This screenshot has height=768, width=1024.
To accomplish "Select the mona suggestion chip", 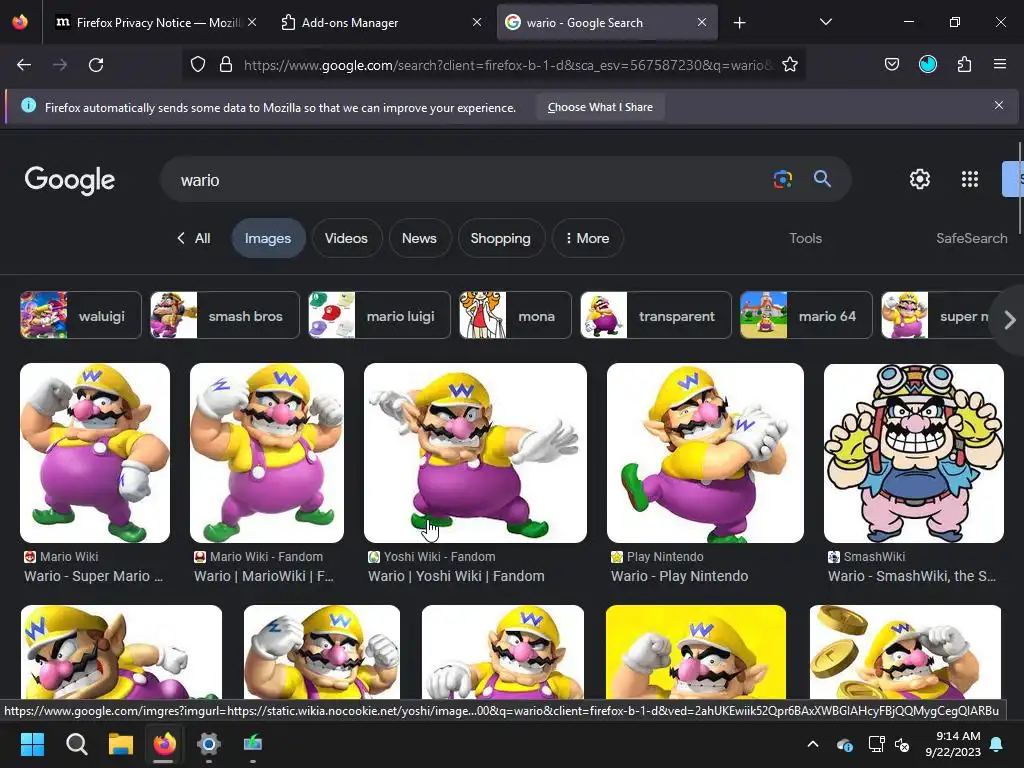I will (515, 315).
